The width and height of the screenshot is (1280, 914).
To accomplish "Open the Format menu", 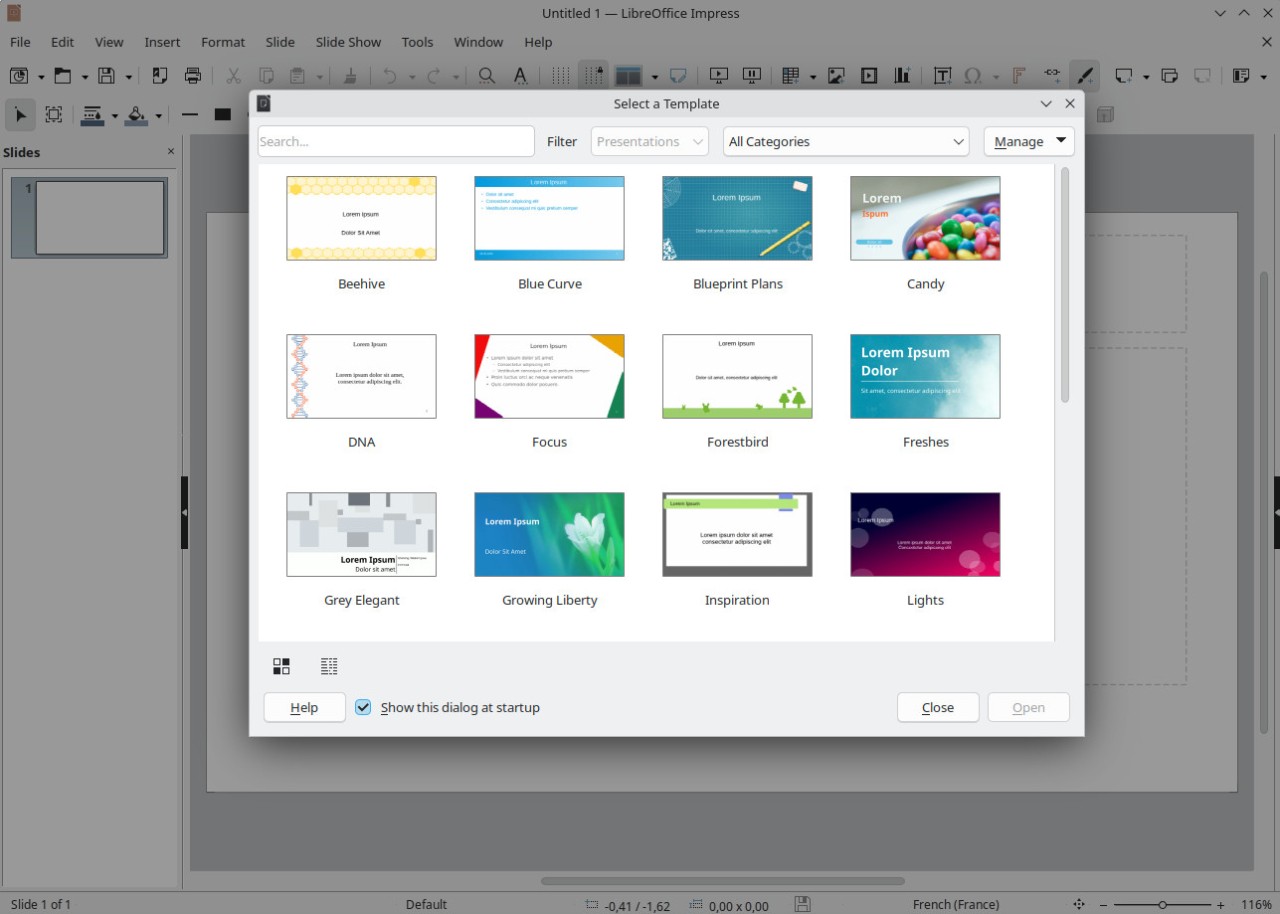I will tap(222, 42).
